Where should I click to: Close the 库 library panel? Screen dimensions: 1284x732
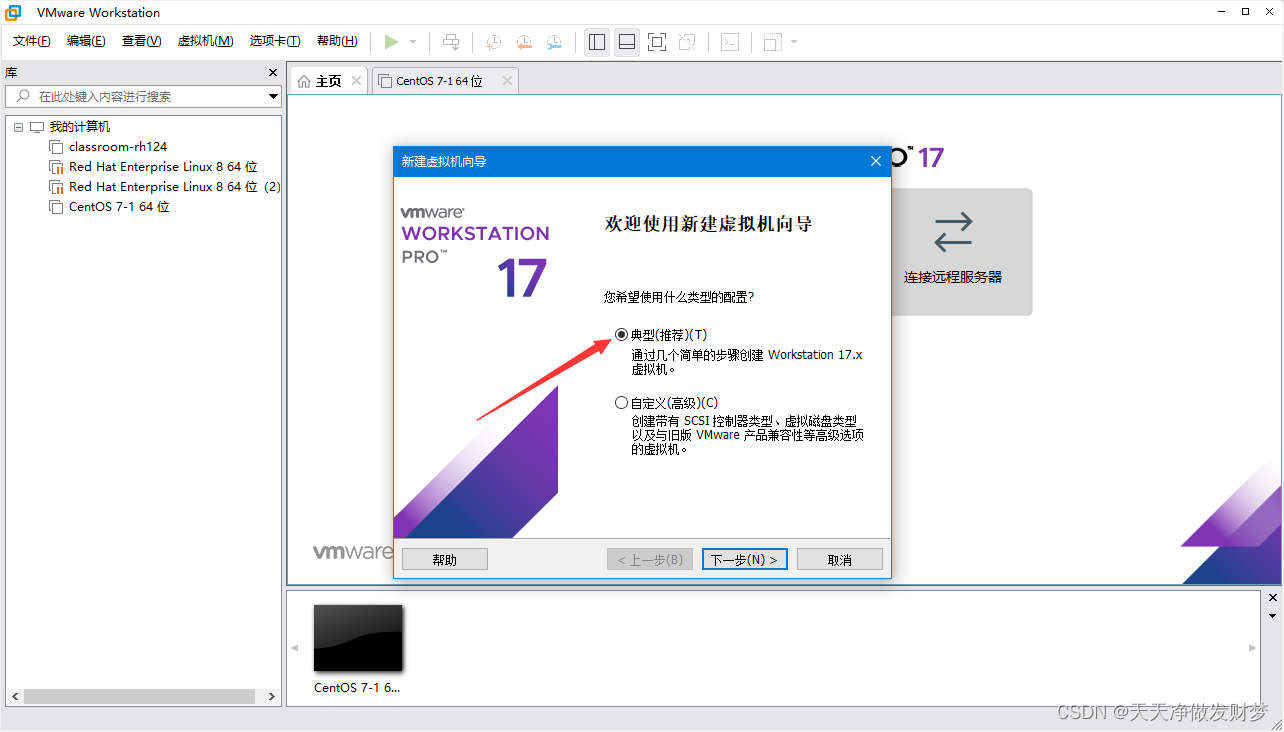[x=273, y=73]
